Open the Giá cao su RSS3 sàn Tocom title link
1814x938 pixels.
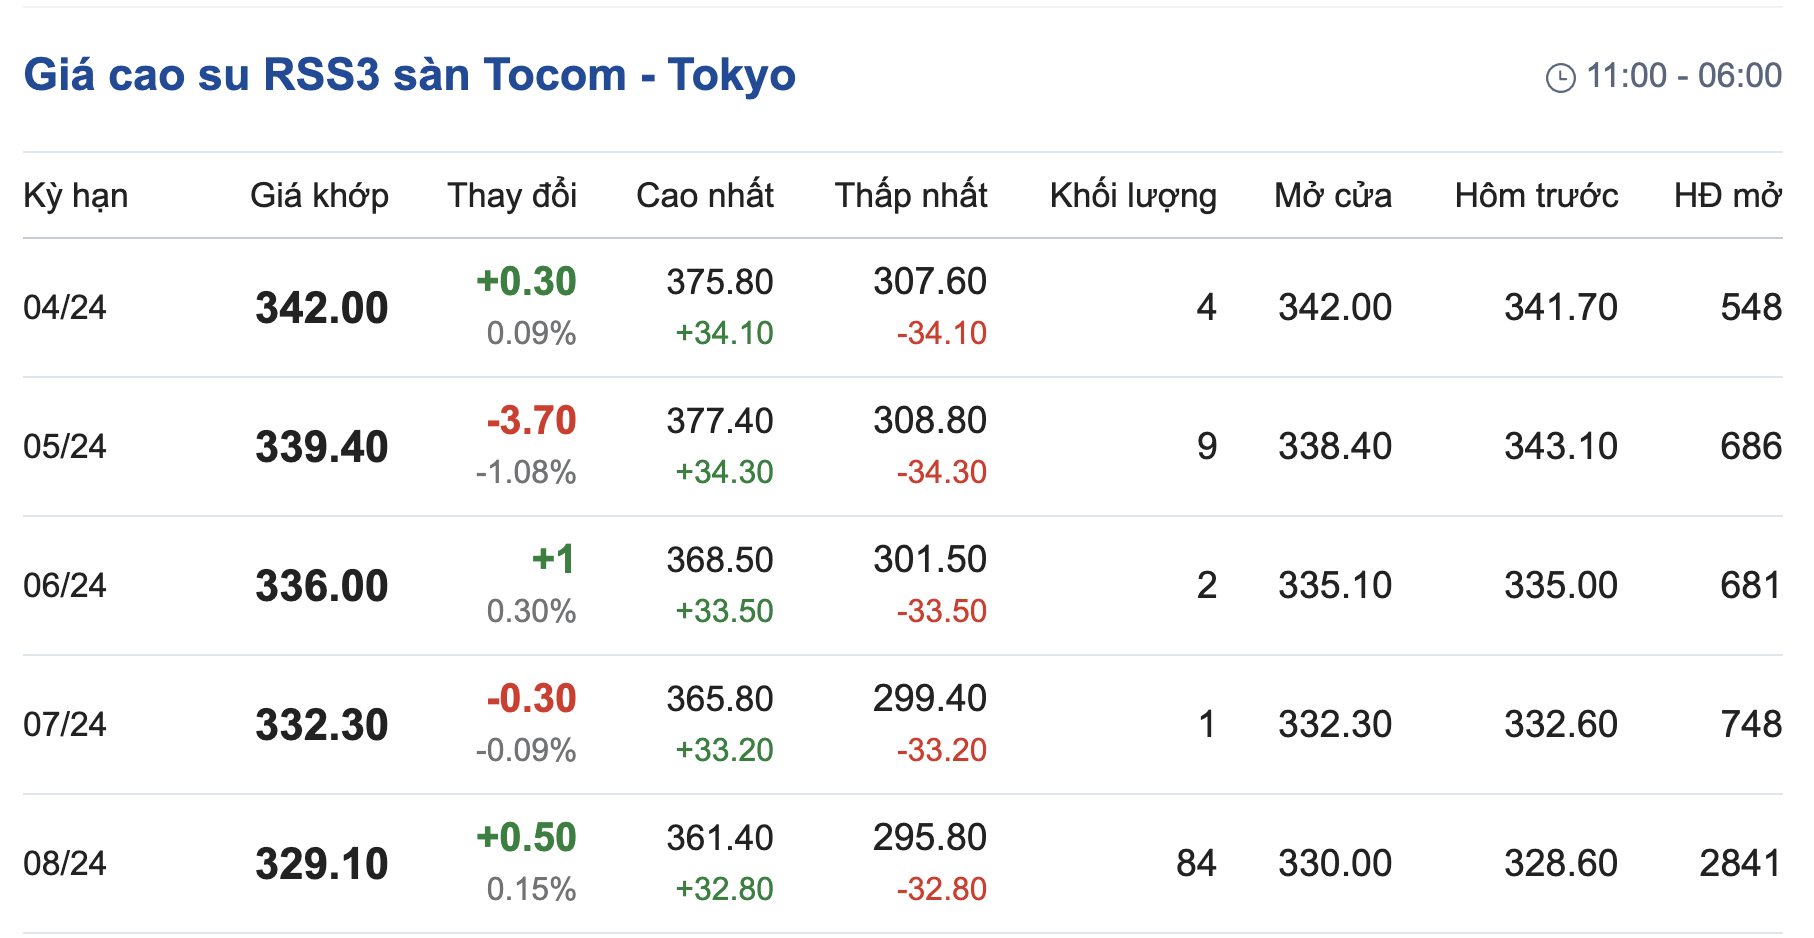(x=409, y=75)
